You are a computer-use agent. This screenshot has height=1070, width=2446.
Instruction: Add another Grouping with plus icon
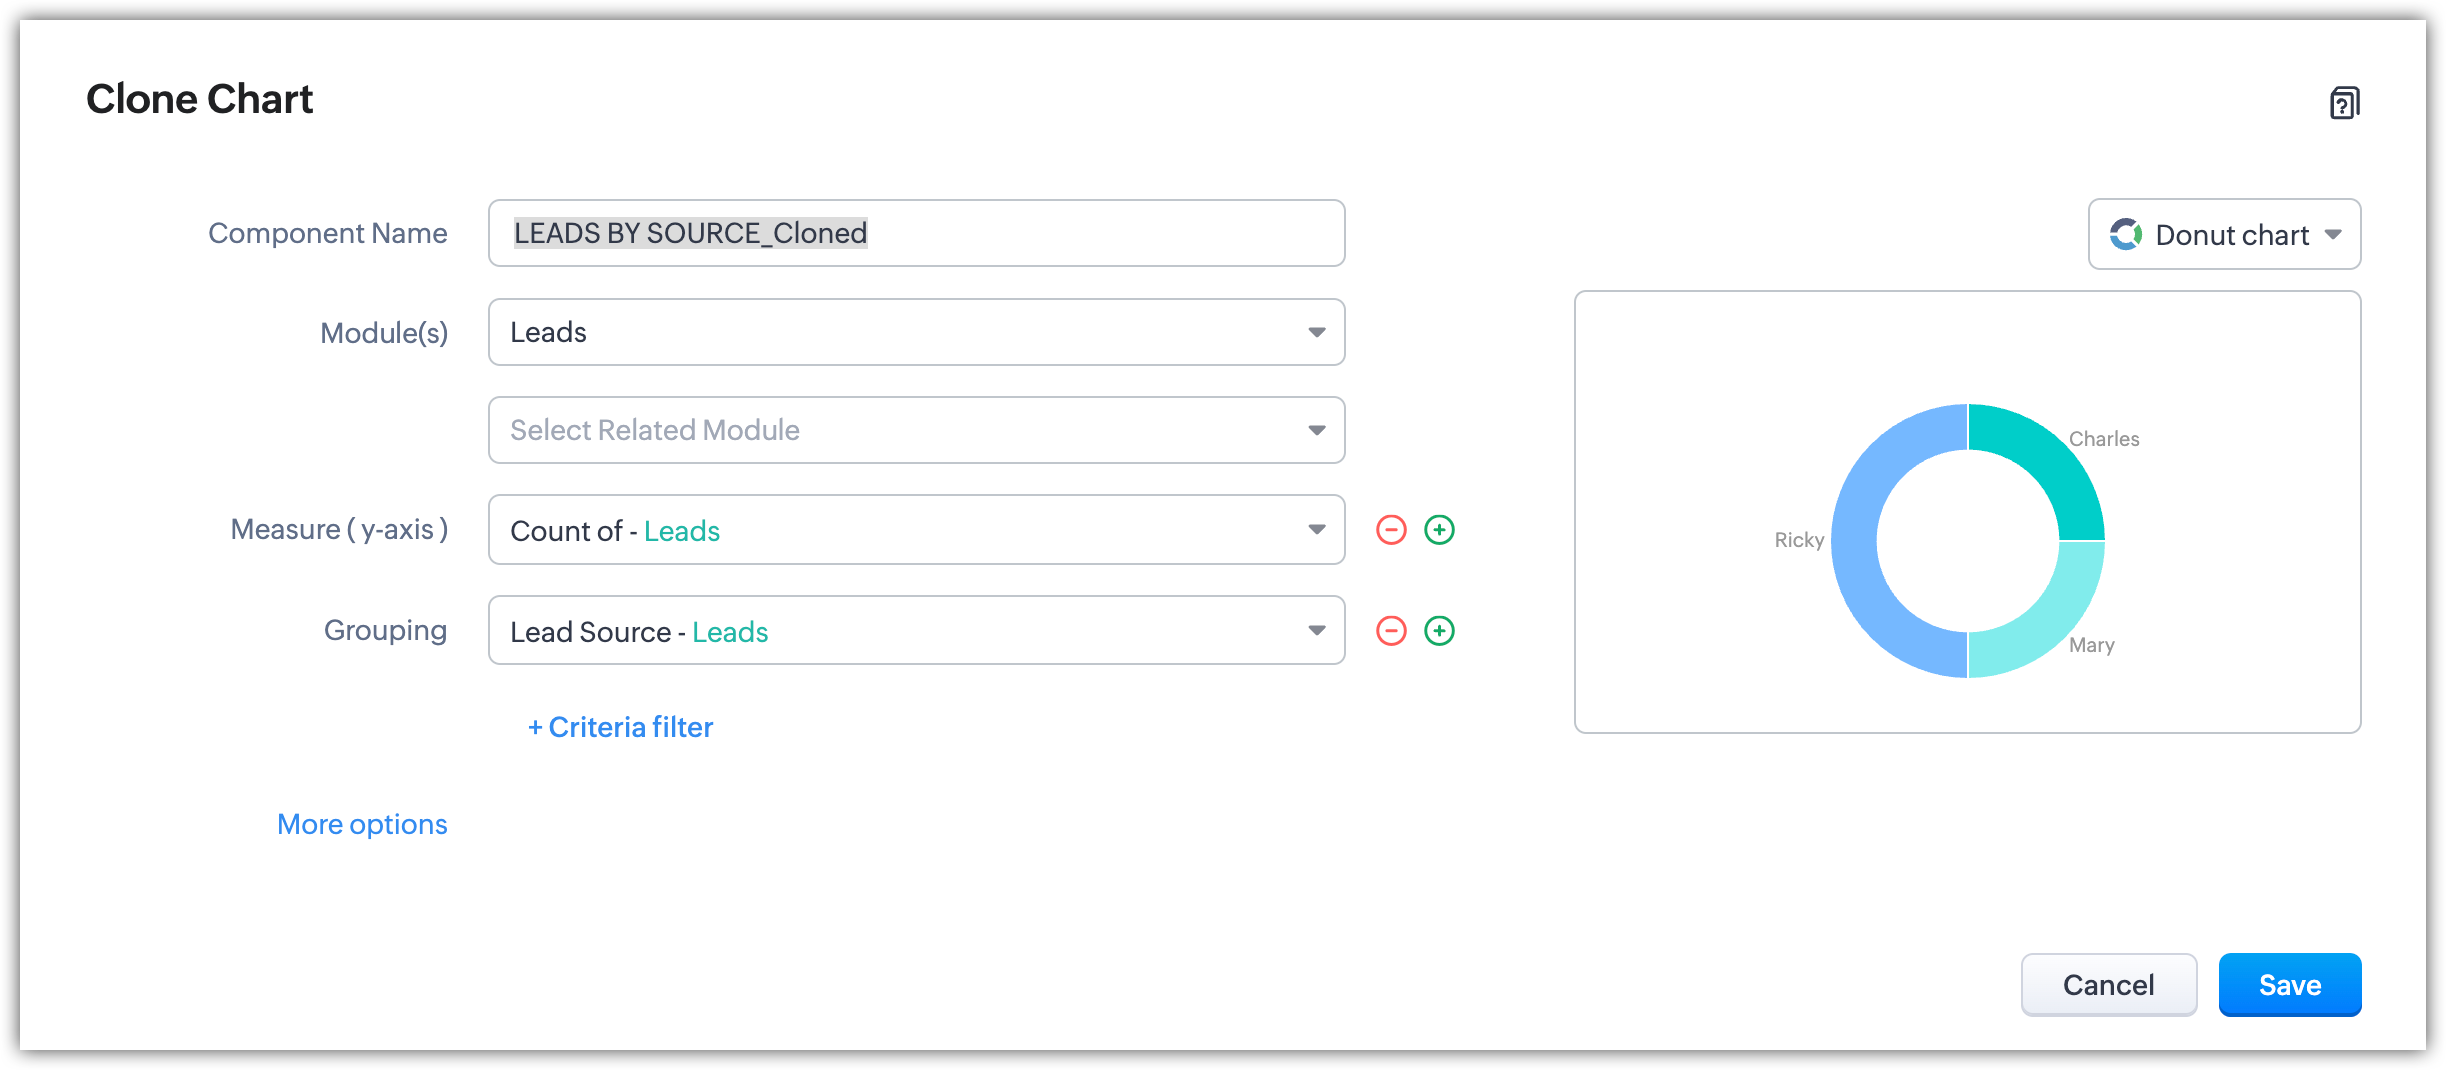(1439, 631)
